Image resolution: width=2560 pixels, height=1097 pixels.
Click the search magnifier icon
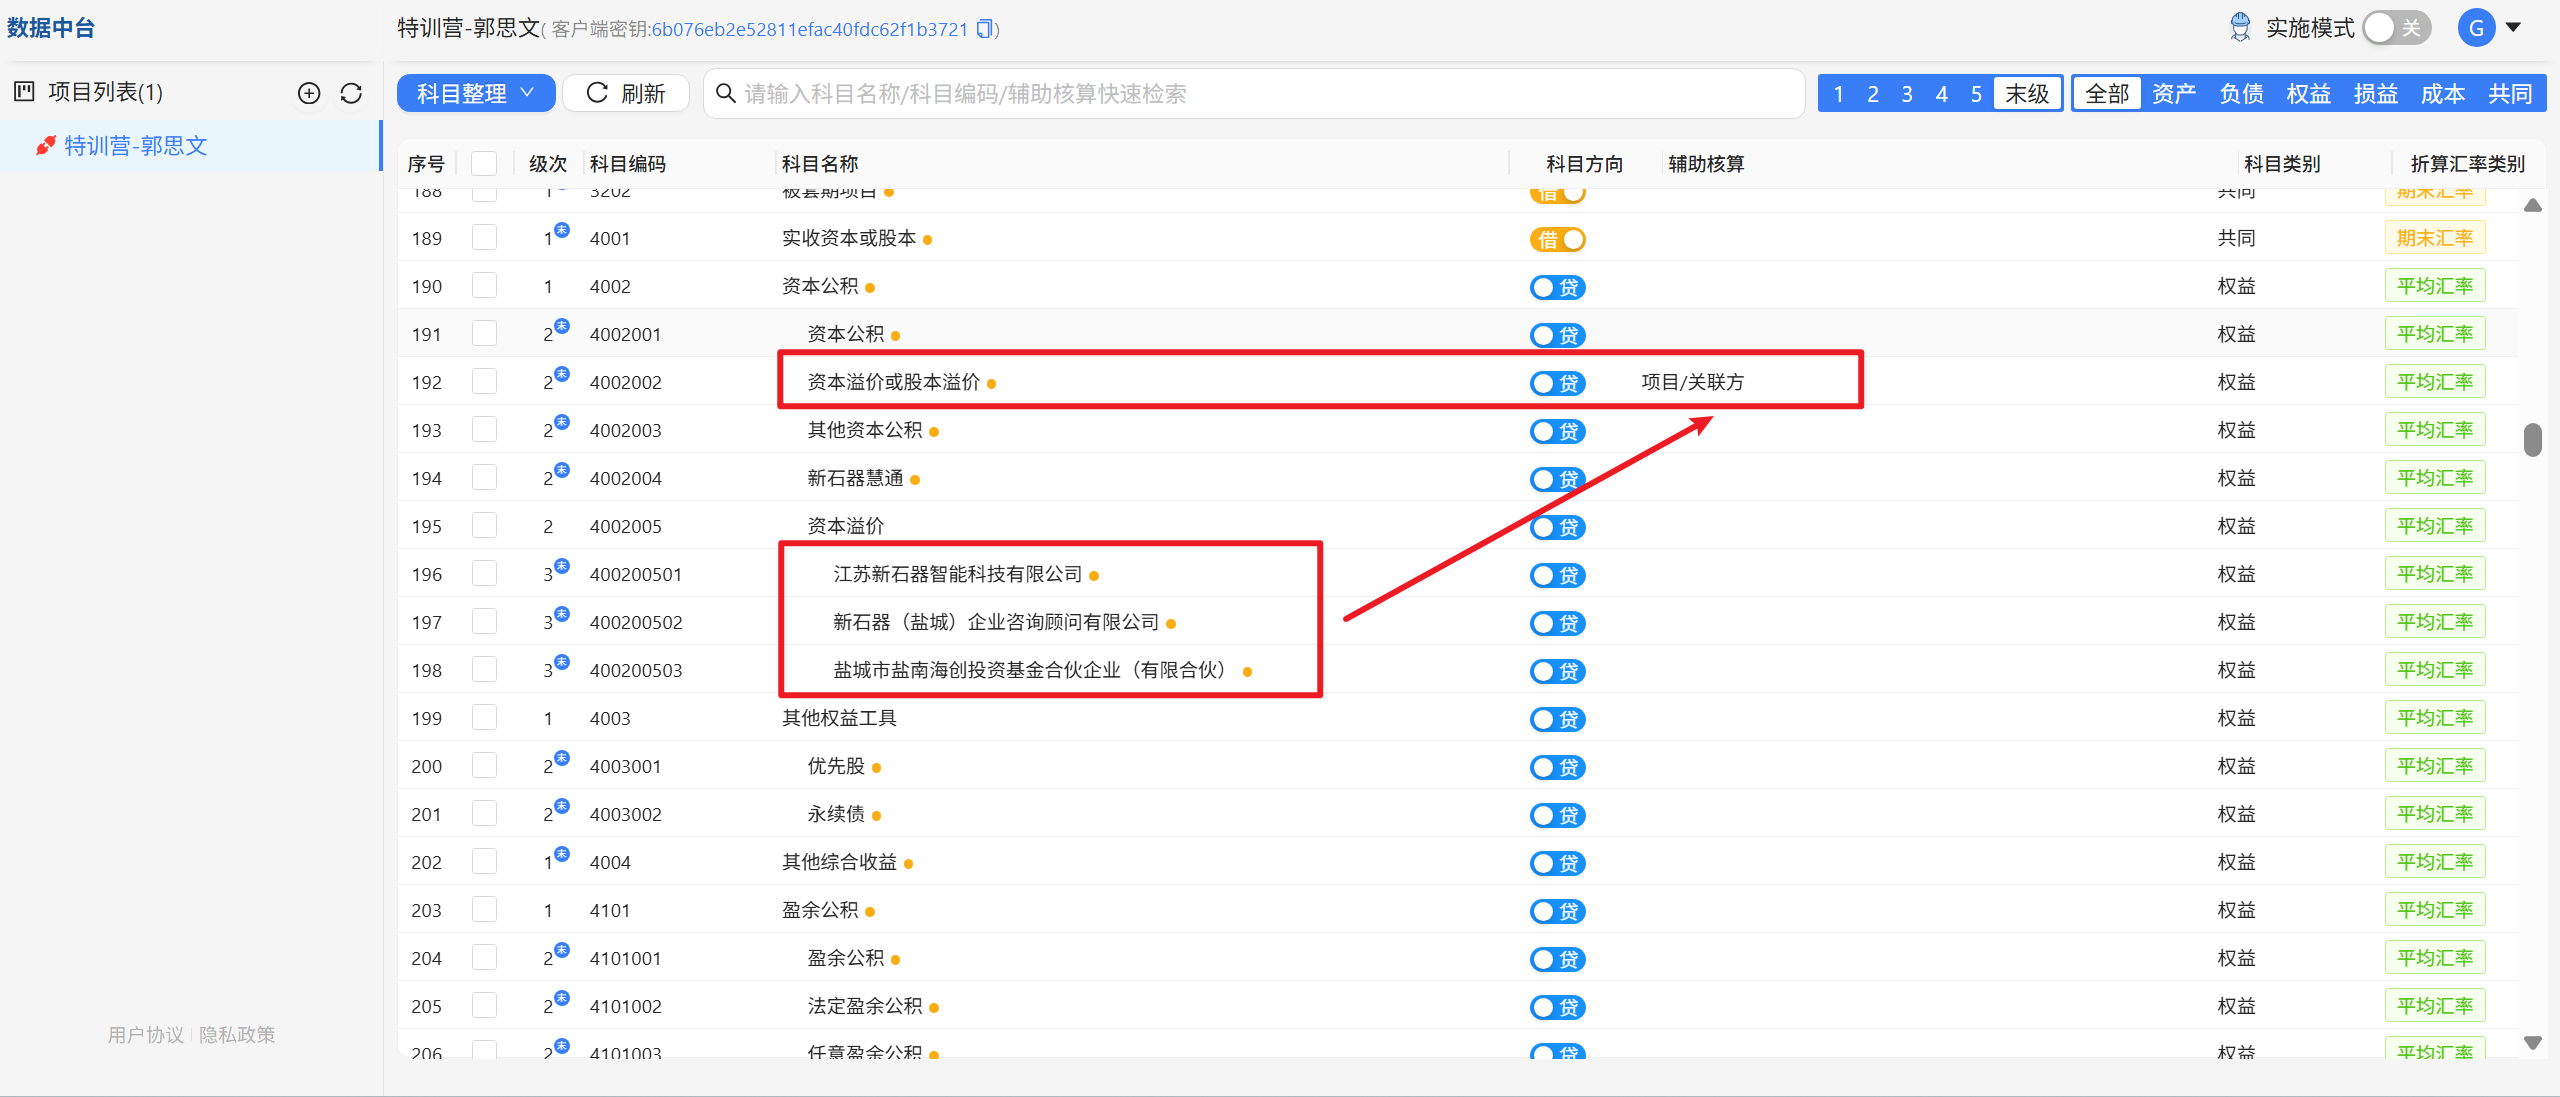tap(726, 93)
